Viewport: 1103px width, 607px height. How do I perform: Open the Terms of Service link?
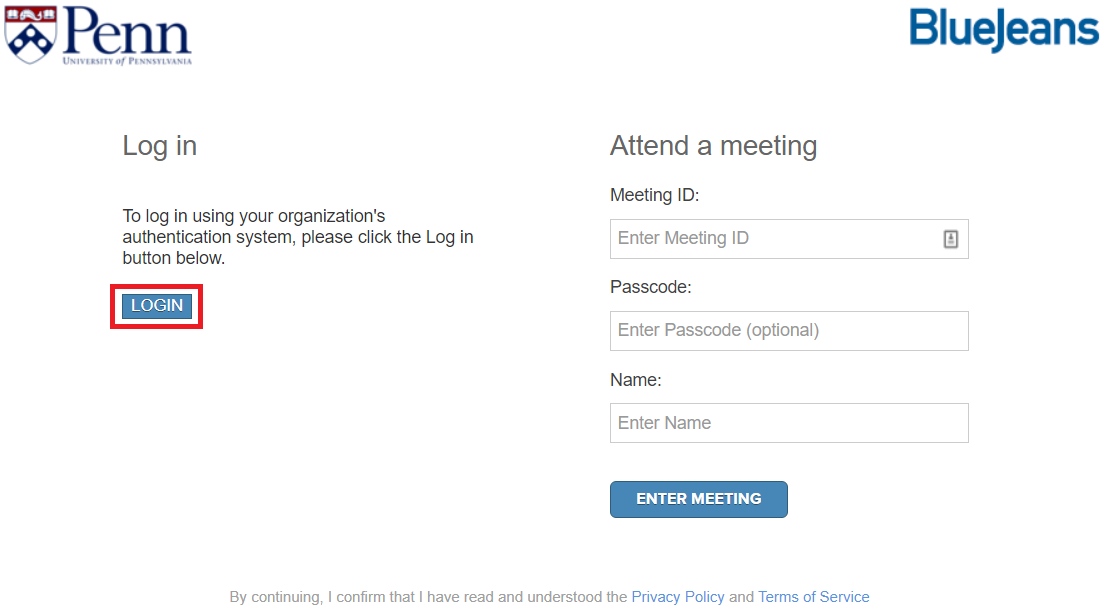pyautogui.click(x=813, y=597)
